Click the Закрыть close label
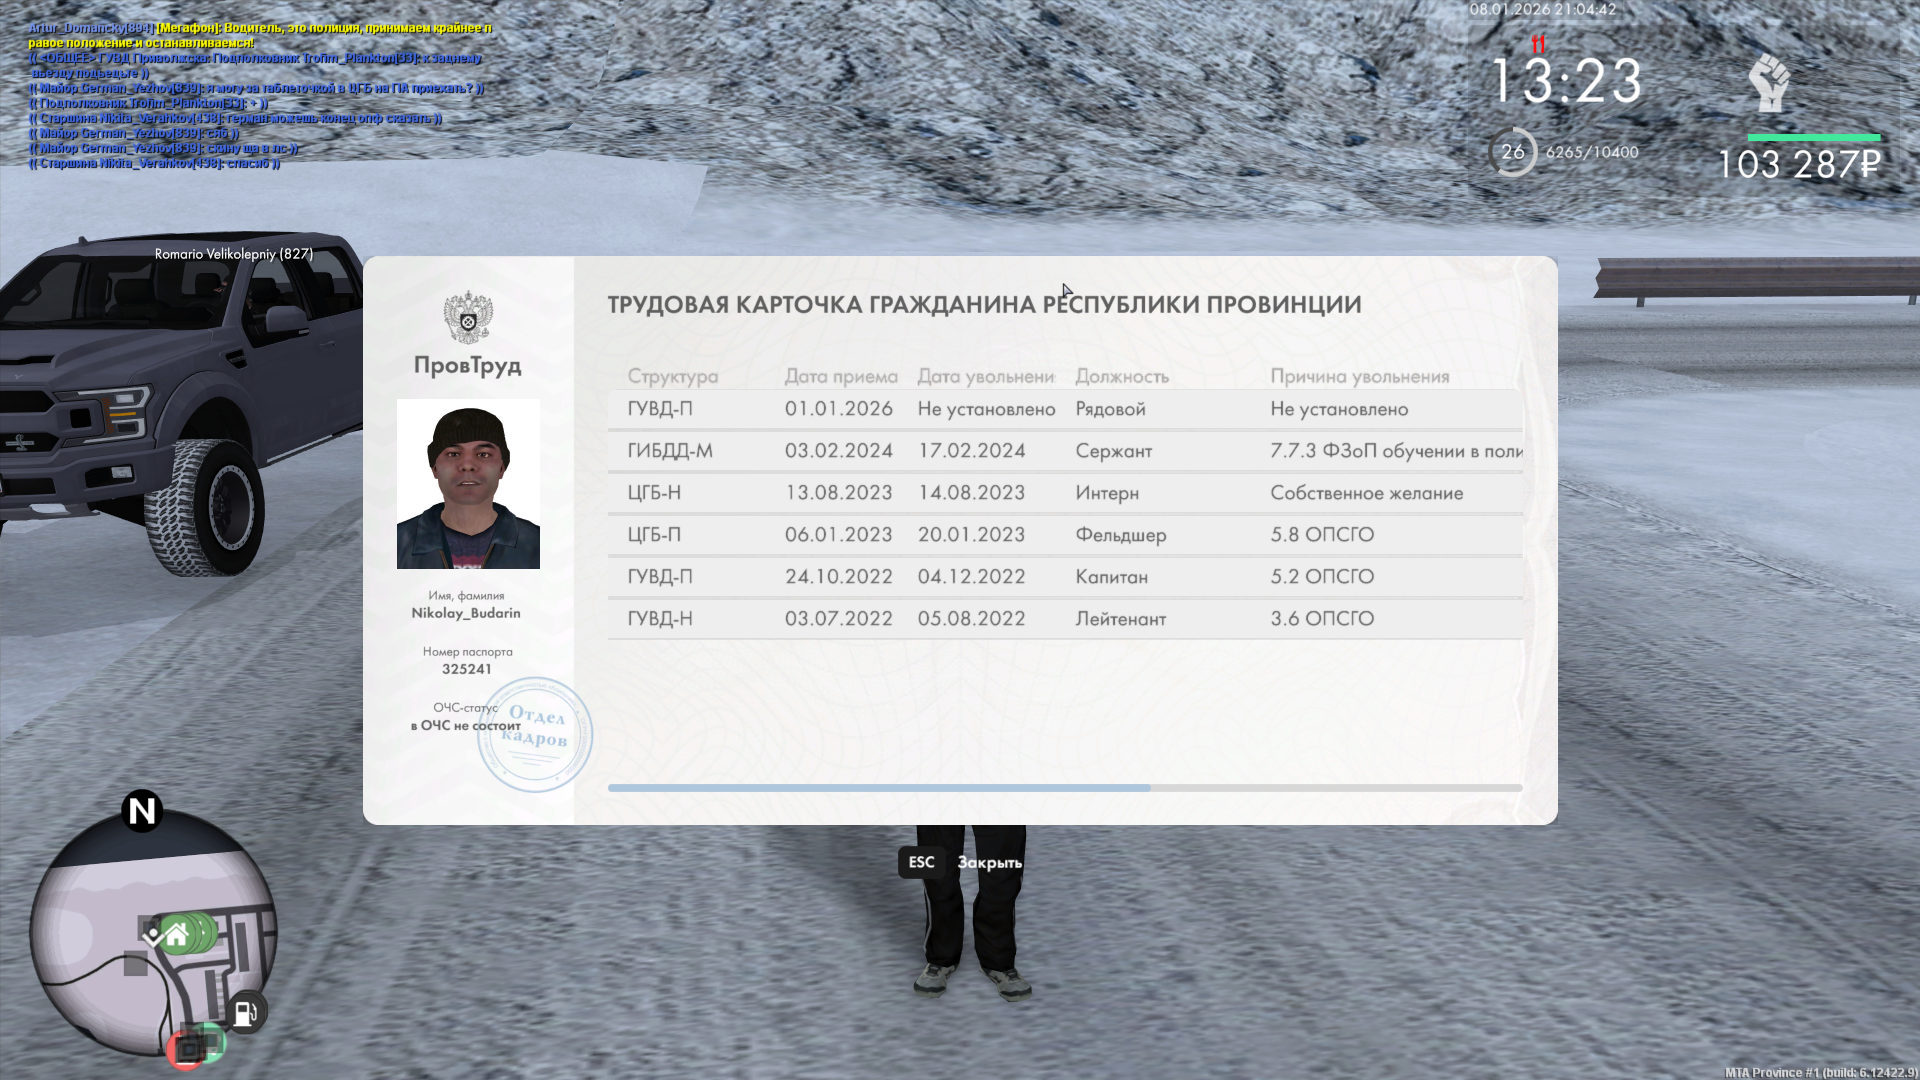The image size is (1920, 1080). point(989,862)
